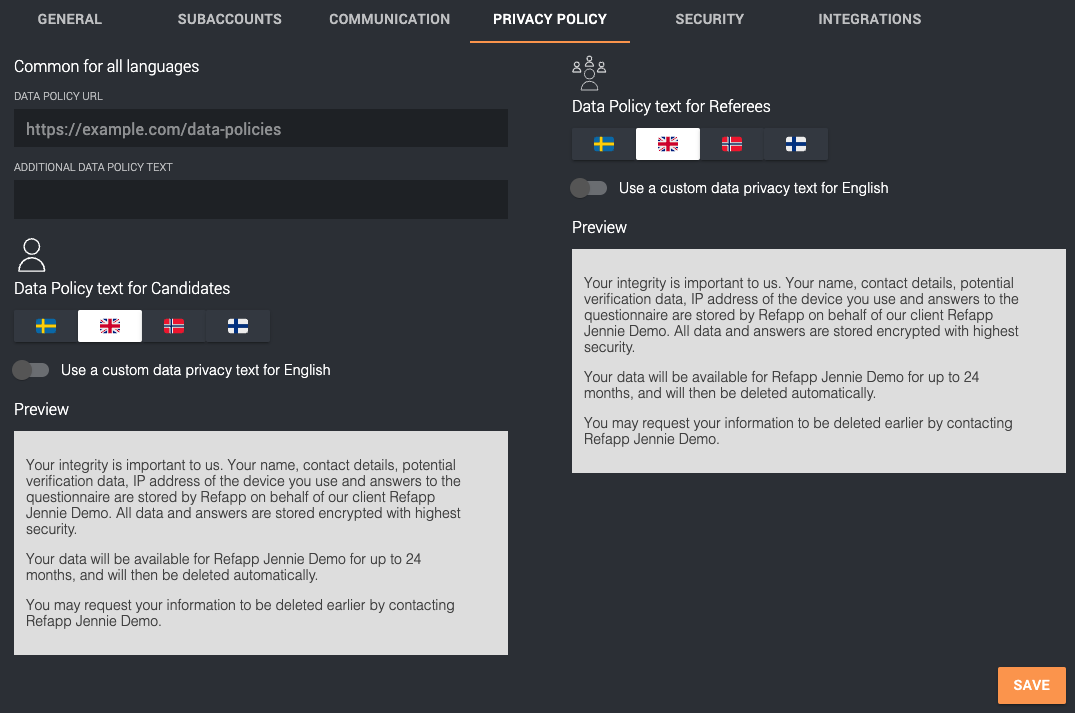Switch to the Integrations tab

[869, 19]
